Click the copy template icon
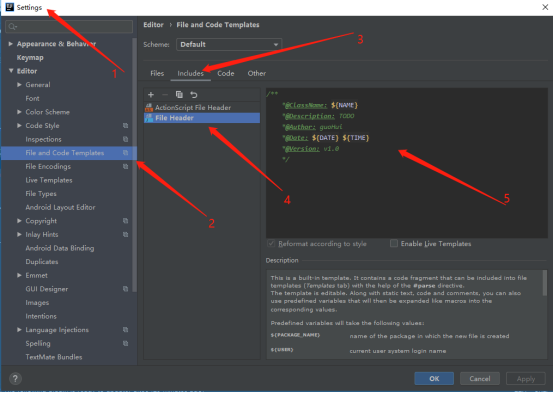The width and height of the screenshot is (554, 393). click(x=179, y=95)
